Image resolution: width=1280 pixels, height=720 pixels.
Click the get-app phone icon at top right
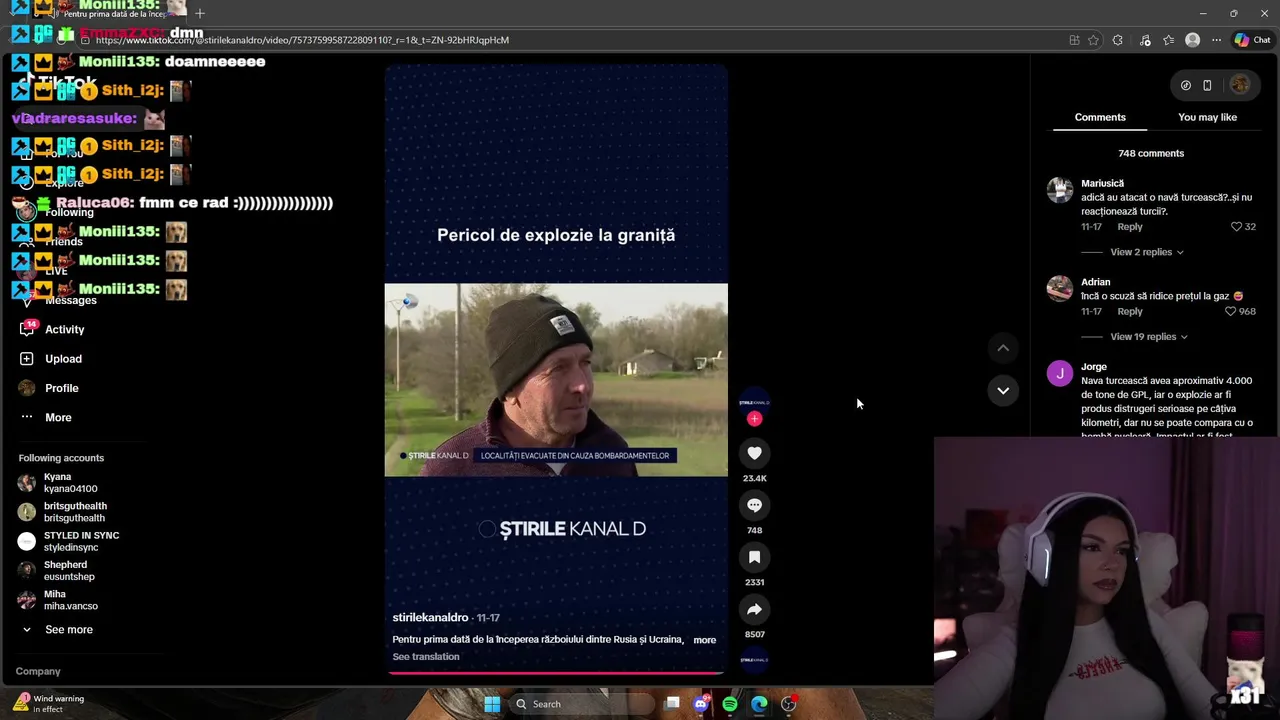pyautogui.click(x=1207, y=85)
